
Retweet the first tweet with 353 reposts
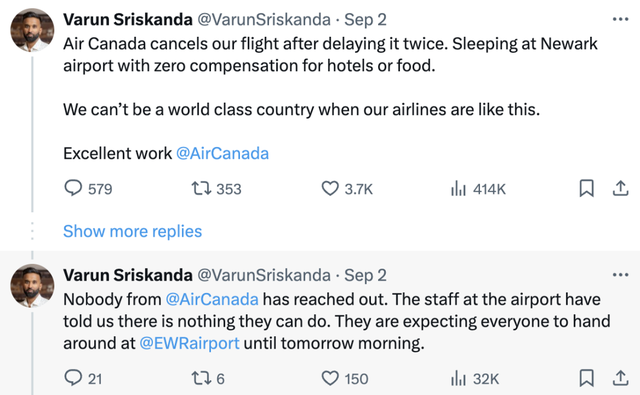click(x=216, y=189)
